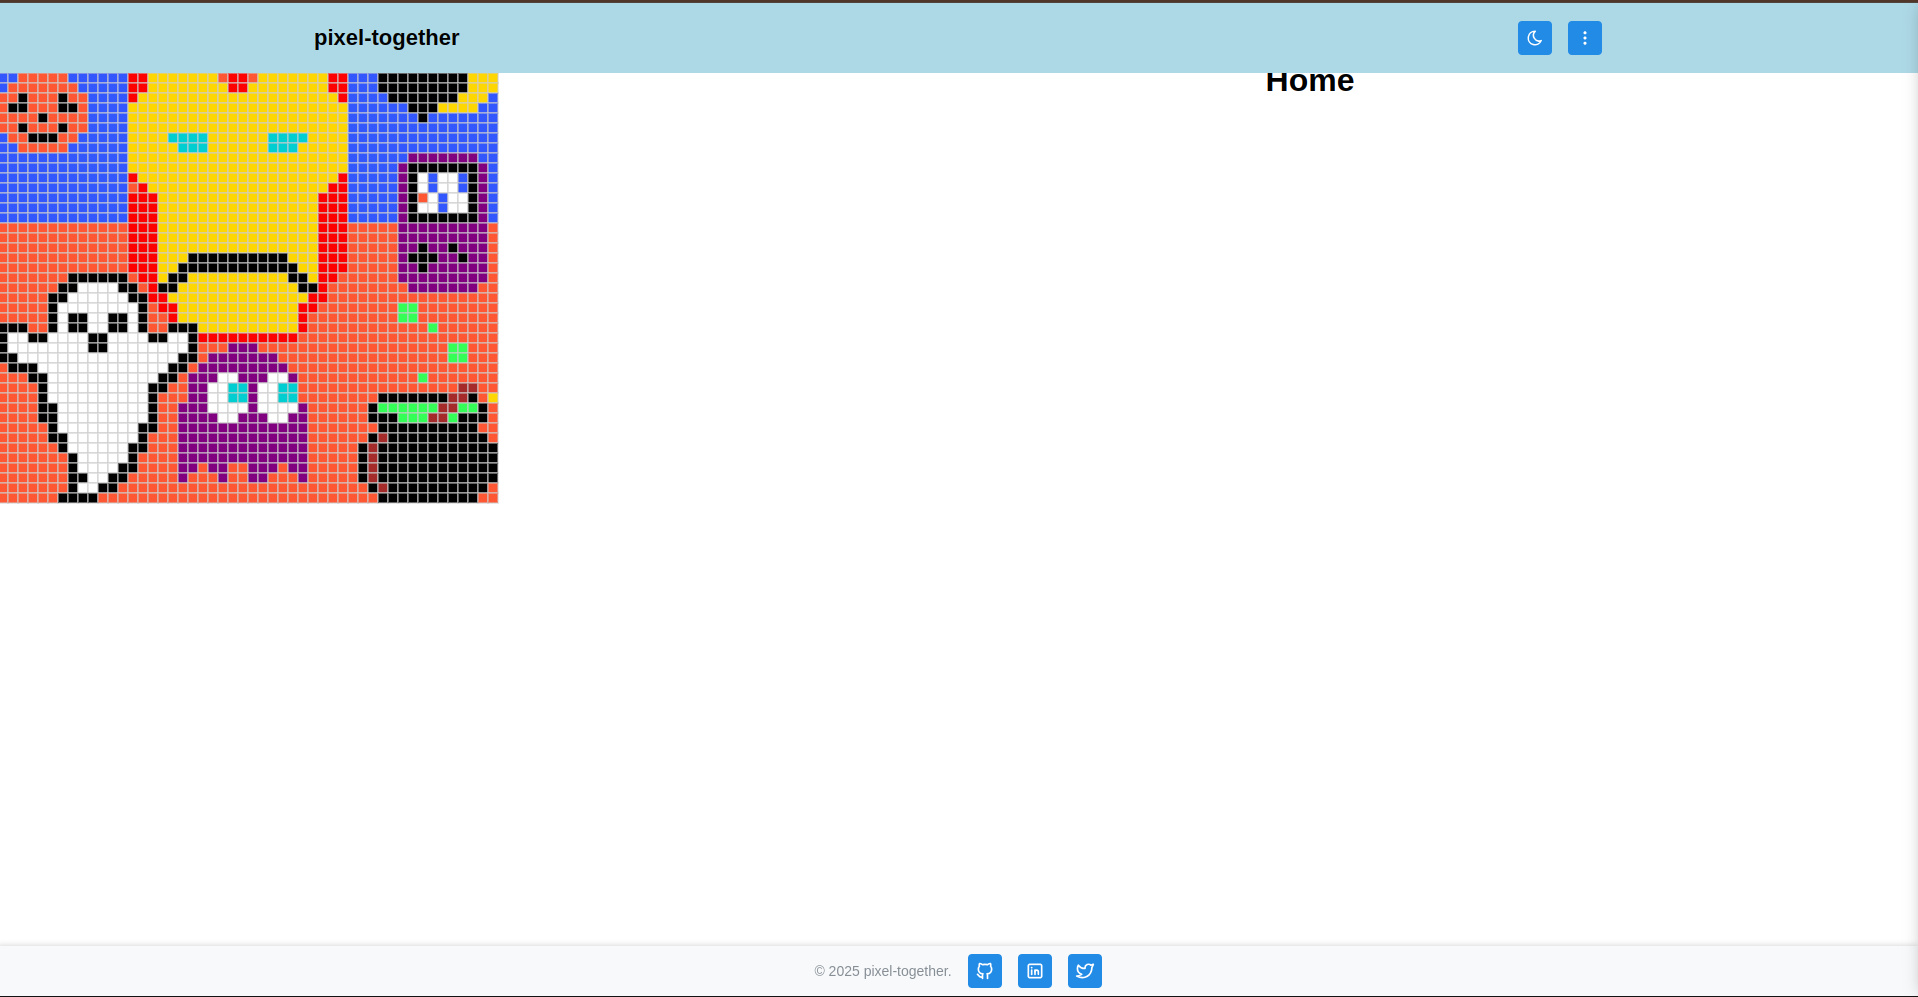Open the GitHub link in footer

pyautogui.click(x=984, y=971)
